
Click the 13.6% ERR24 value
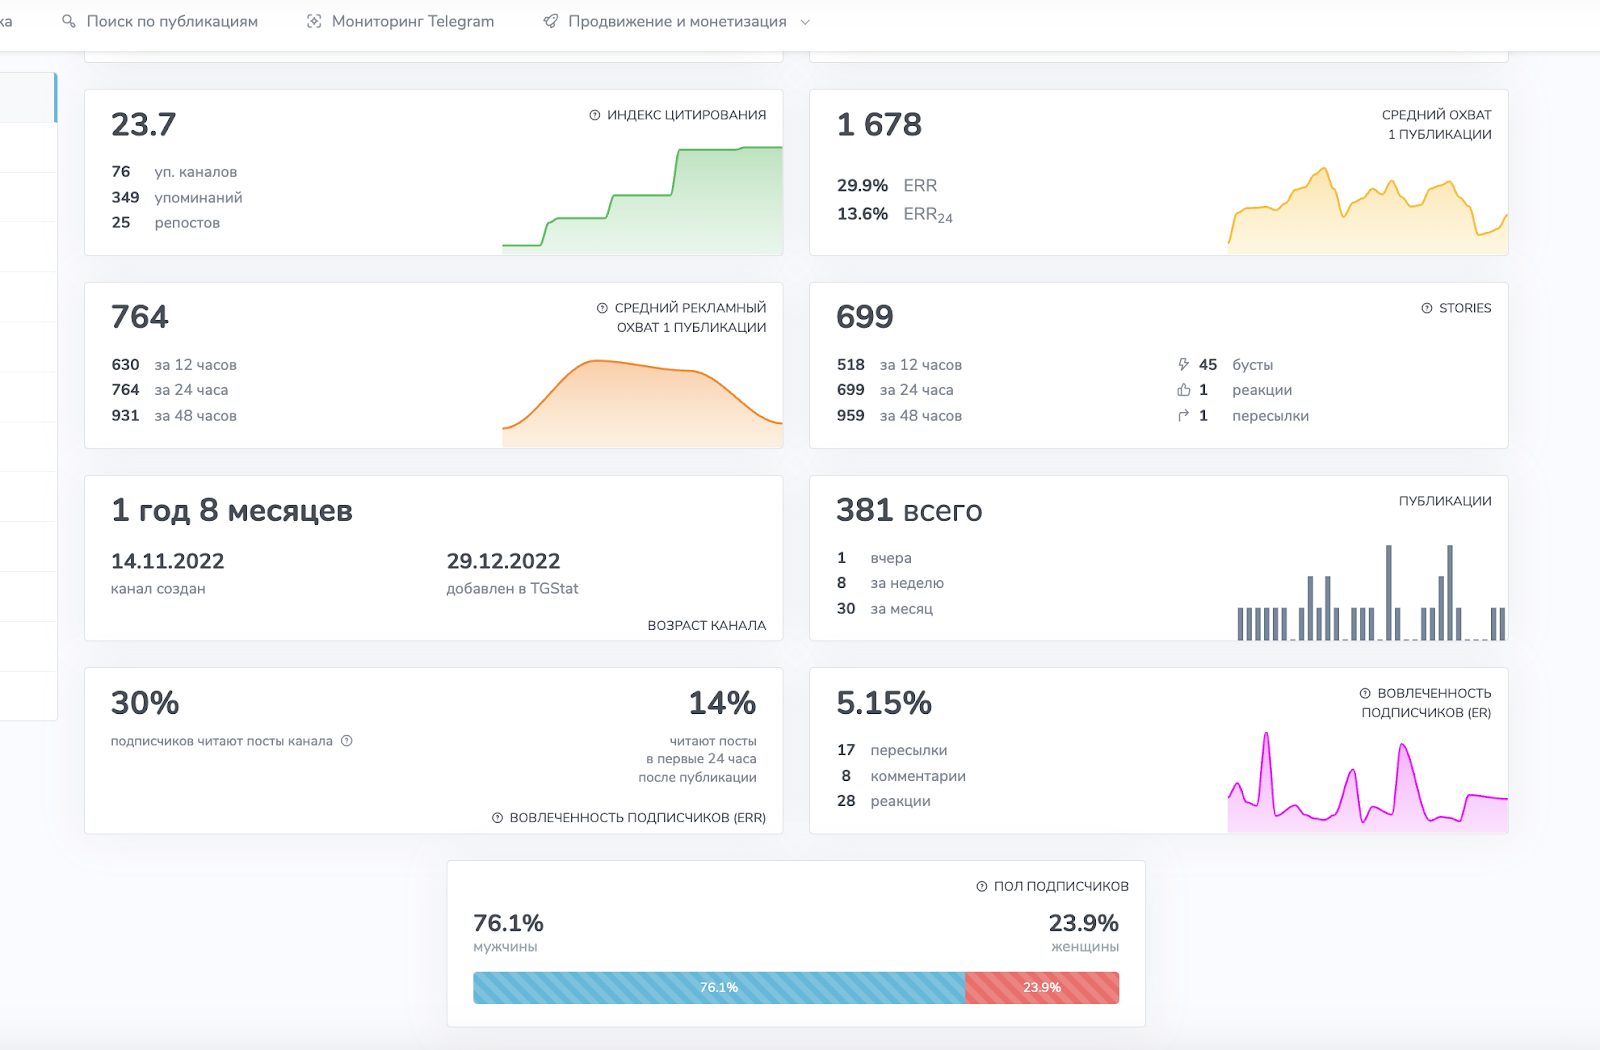(862, 214)
